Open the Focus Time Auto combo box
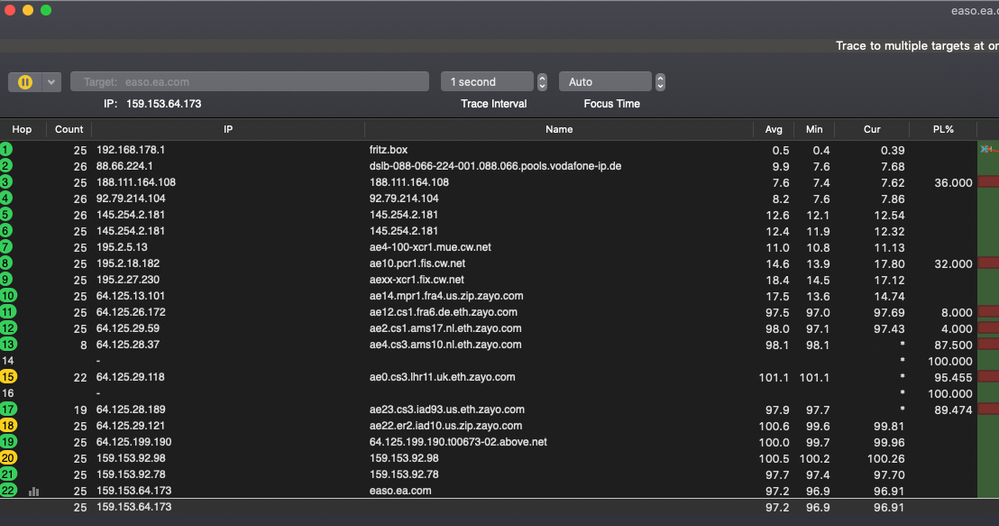This screenshot has height=526, width=999. point(605,82)
